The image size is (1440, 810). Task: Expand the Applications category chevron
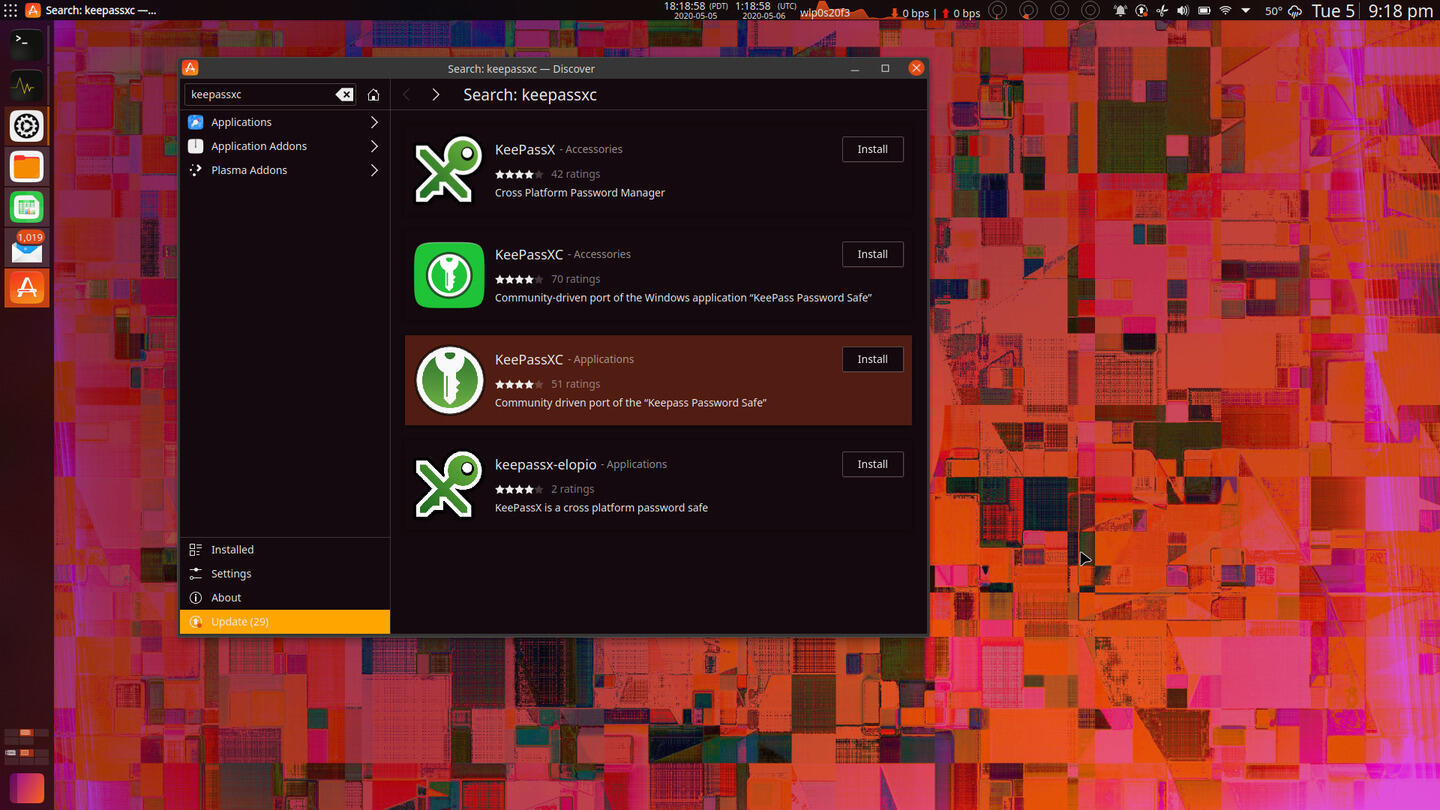tap(374, 122)
